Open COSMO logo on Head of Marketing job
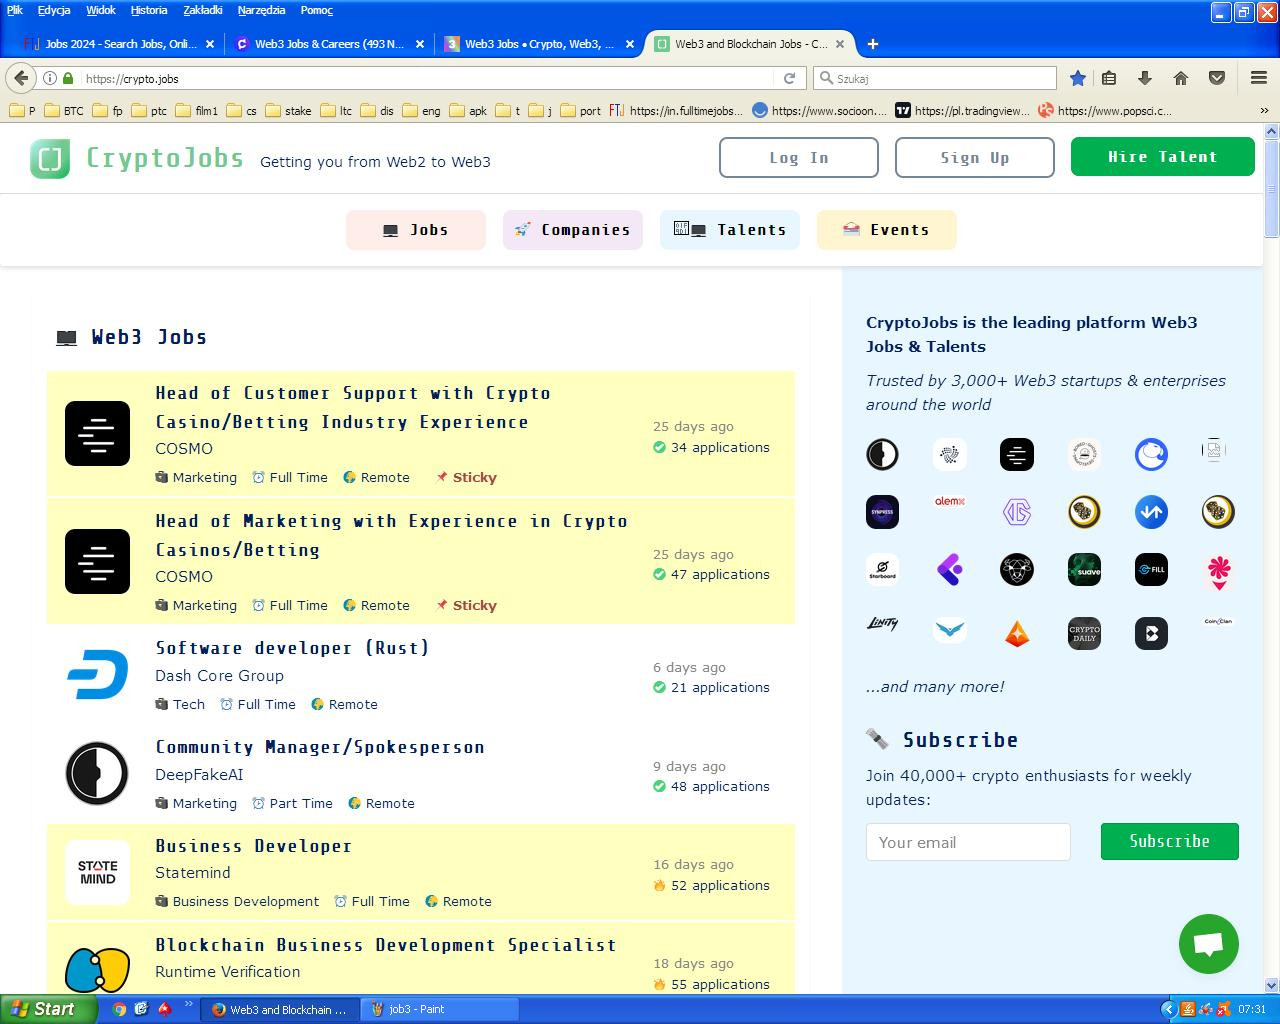 [x=97, y=561]
